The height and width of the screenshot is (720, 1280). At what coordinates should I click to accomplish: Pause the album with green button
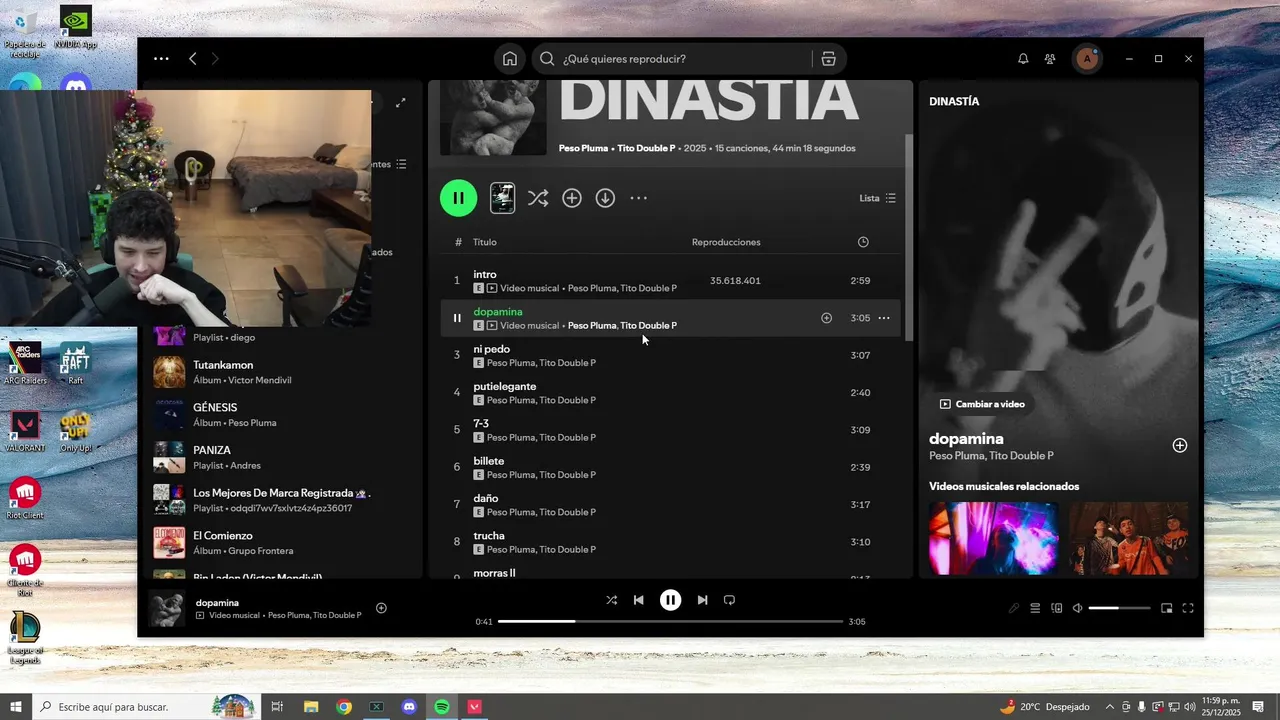click(x=458, y=198)
